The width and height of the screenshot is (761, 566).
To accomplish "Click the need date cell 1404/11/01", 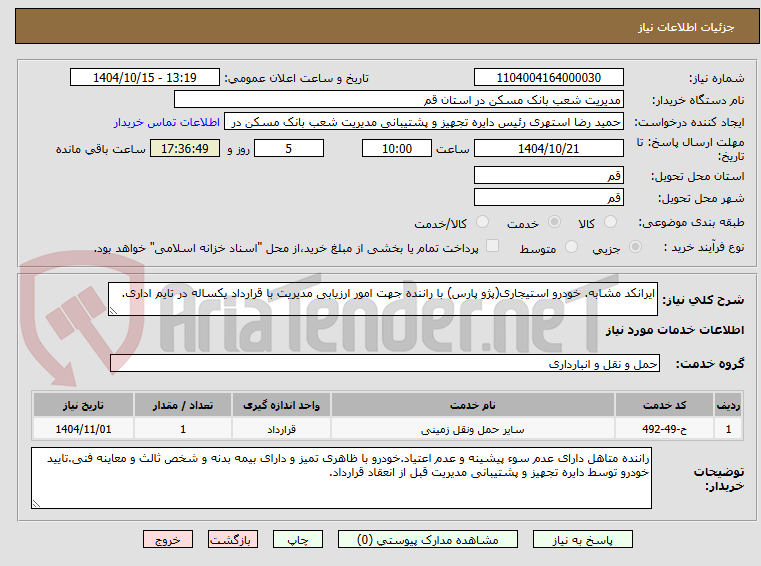I will click(83, 429).
